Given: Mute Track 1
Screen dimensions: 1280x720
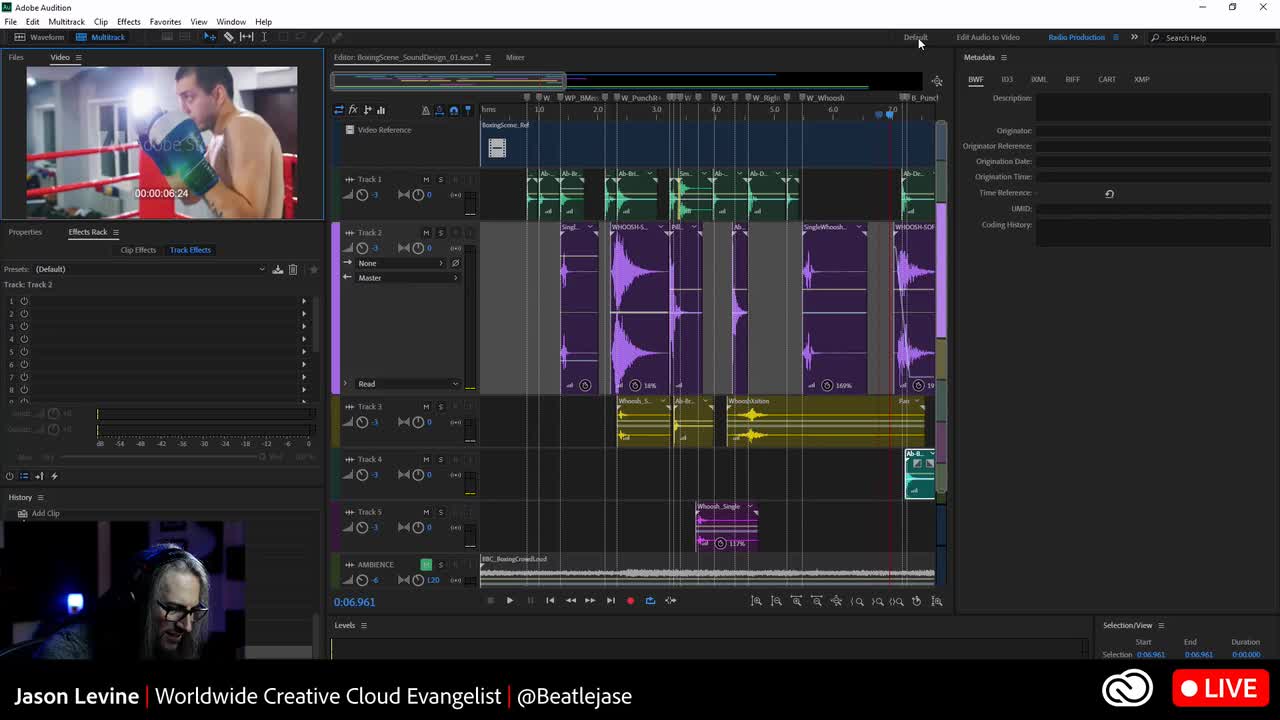Looking at the screenshot, I should [x=426, y=180].
